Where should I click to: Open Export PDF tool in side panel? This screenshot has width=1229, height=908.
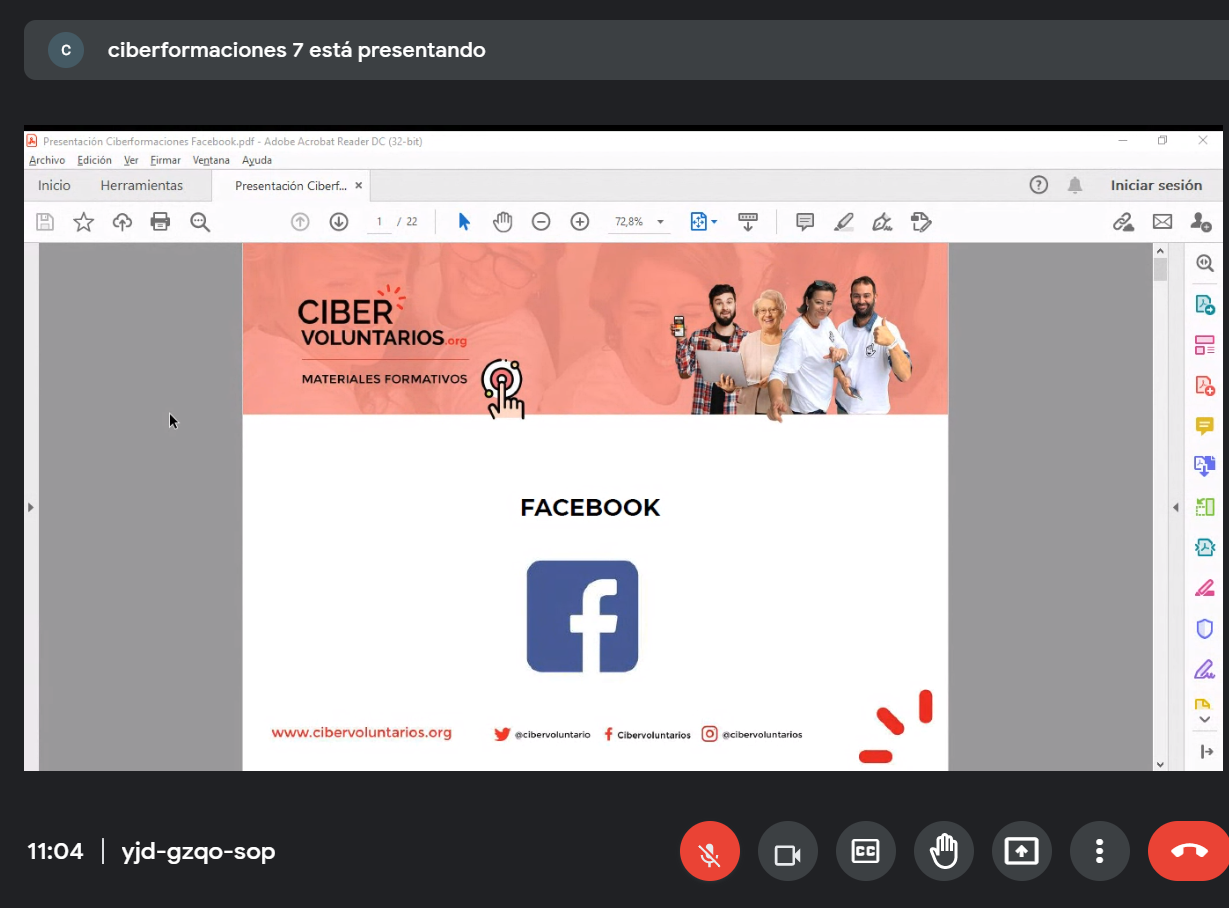pos(1205,304)
